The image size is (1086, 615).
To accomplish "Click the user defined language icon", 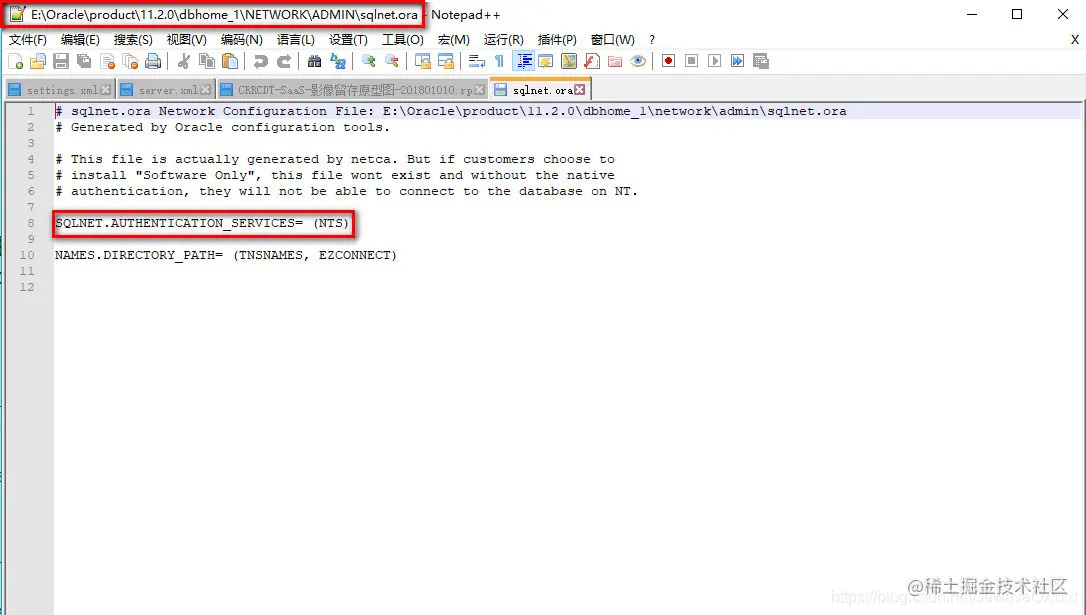I will [546, 62].
